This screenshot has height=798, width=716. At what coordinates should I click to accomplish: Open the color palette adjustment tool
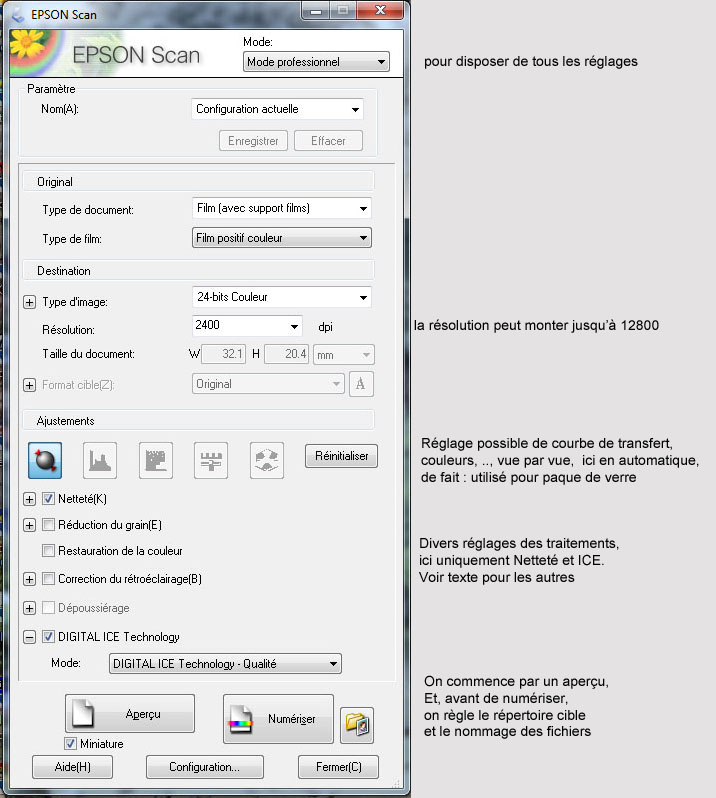click(266, 459)
